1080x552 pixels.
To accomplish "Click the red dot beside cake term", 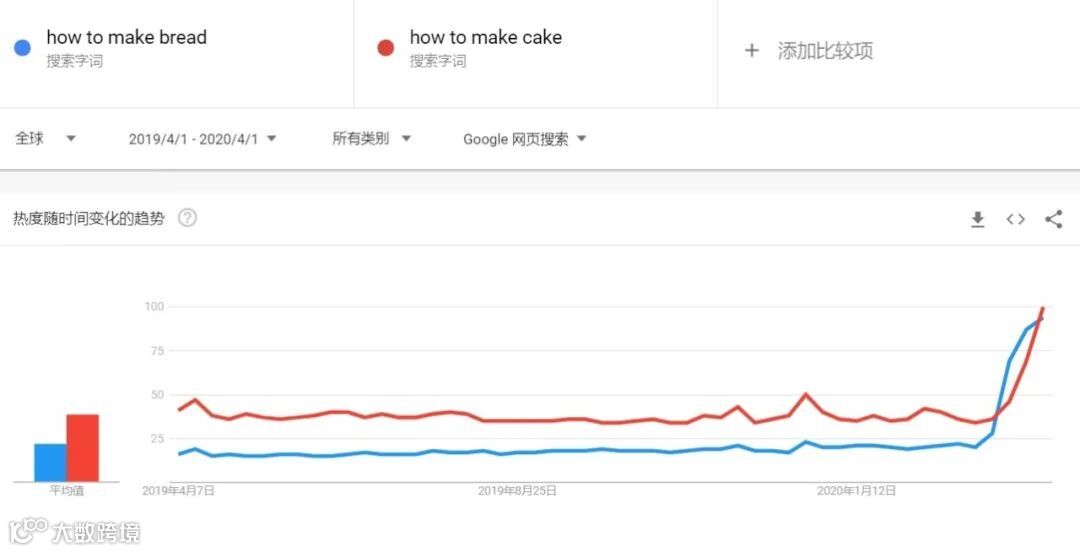I will pyautogui.click(x=385, y=48).
